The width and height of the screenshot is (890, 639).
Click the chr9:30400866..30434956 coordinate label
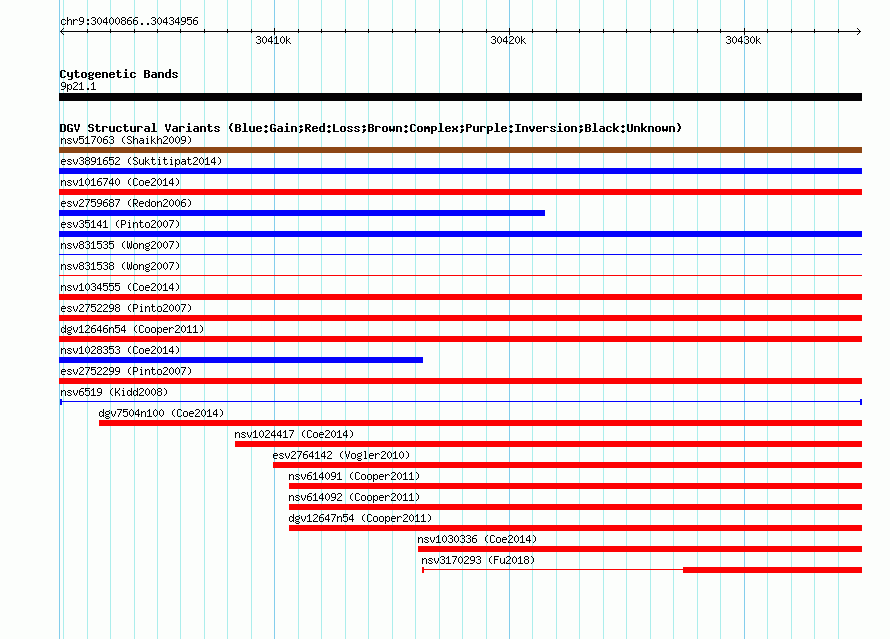(129, 21)
